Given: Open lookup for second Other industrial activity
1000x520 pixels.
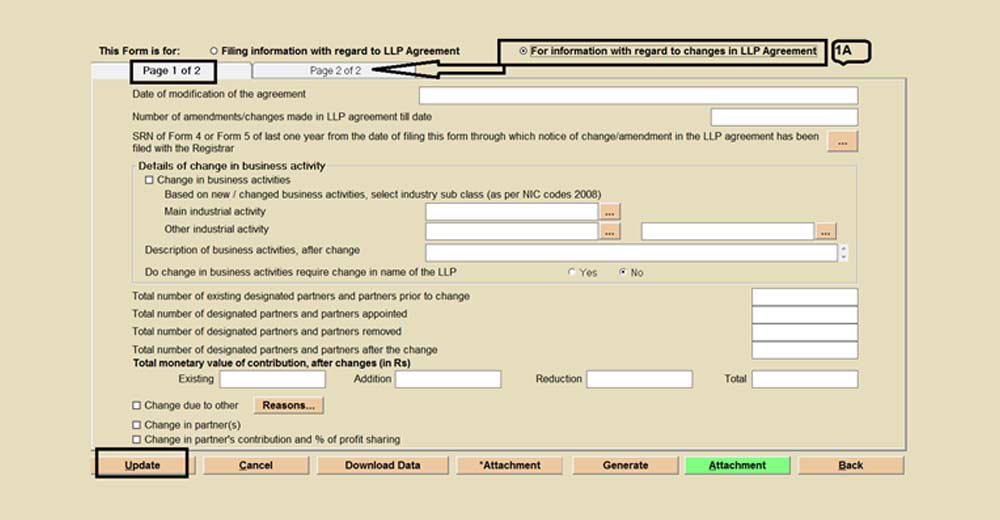Looking at the screenshot, I should (825, 232).
